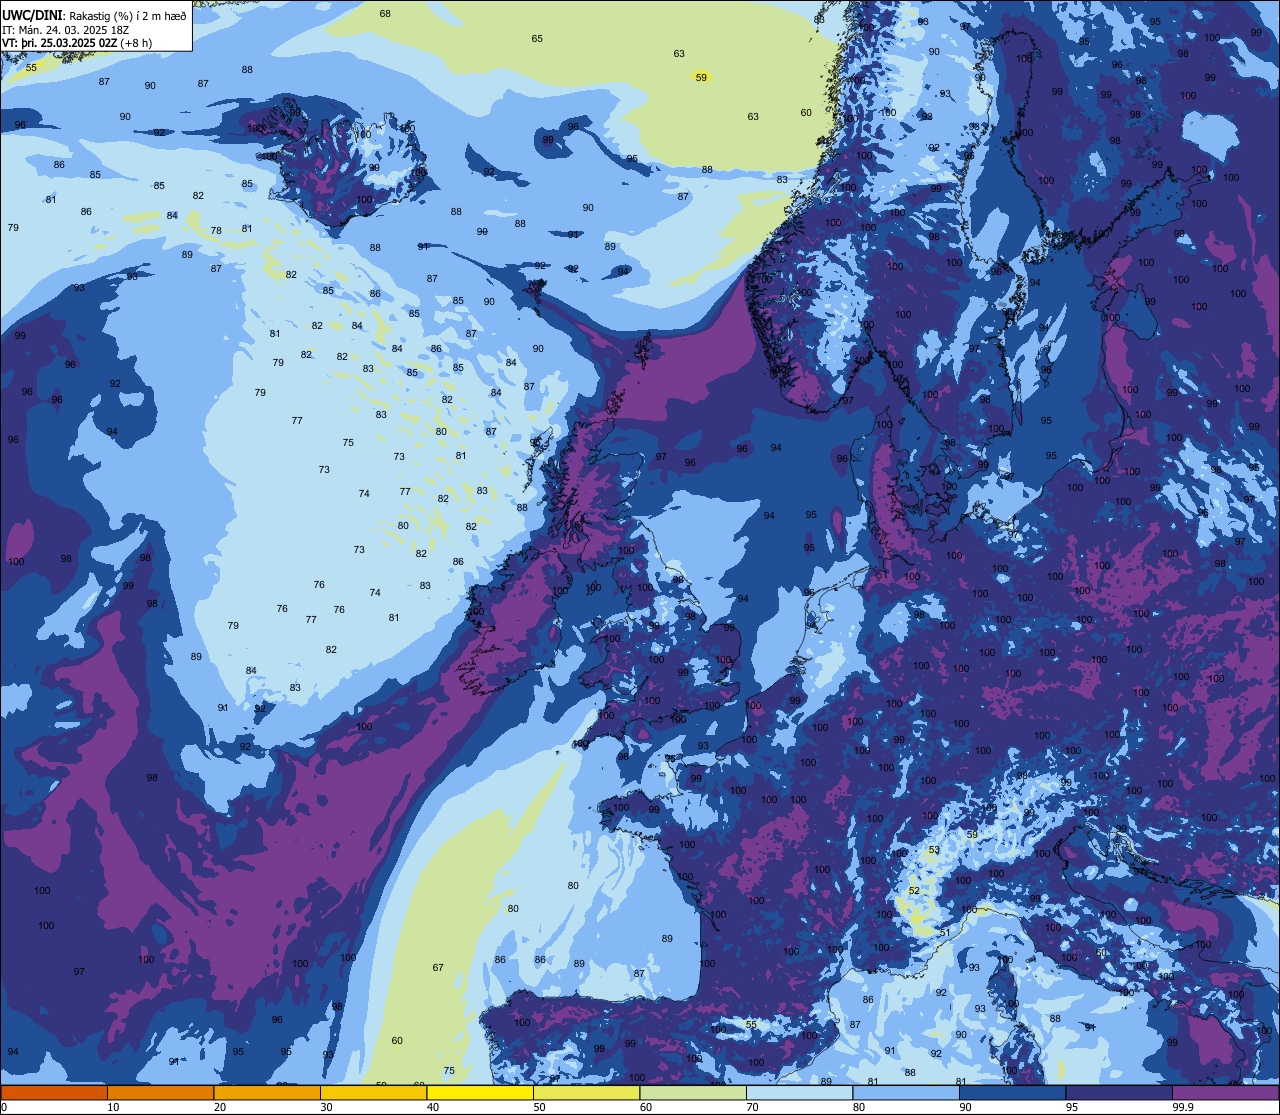Click the 95–99.9 dark navy legend segment
Image resolution: width=1280 pixels, height=1115 pixels.
pos(1119,1093)
